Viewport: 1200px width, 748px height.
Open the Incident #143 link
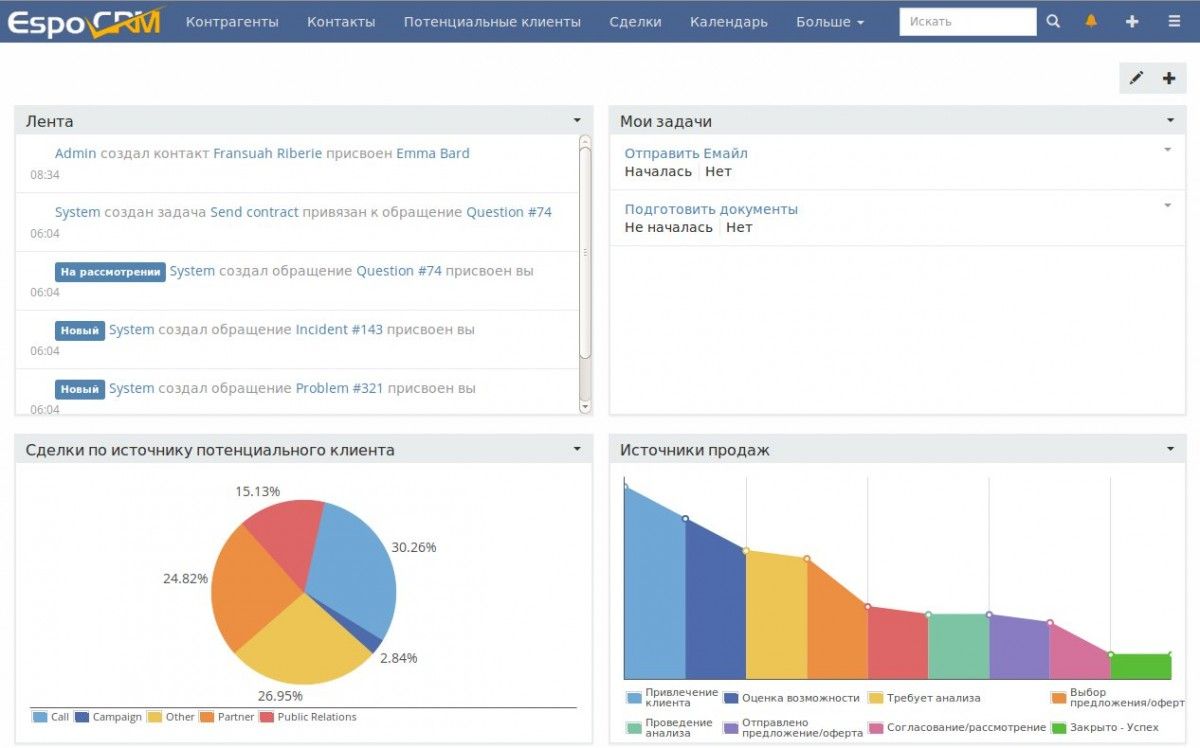click(339, 329)
